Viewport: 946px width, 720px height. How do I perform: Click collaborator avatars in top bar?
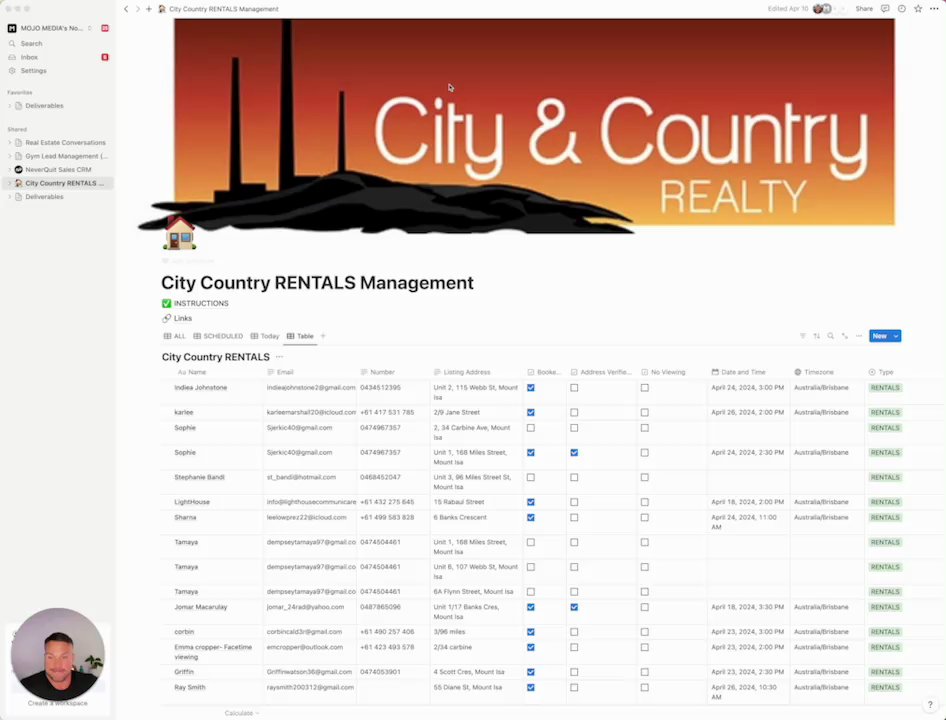(822, 8)
